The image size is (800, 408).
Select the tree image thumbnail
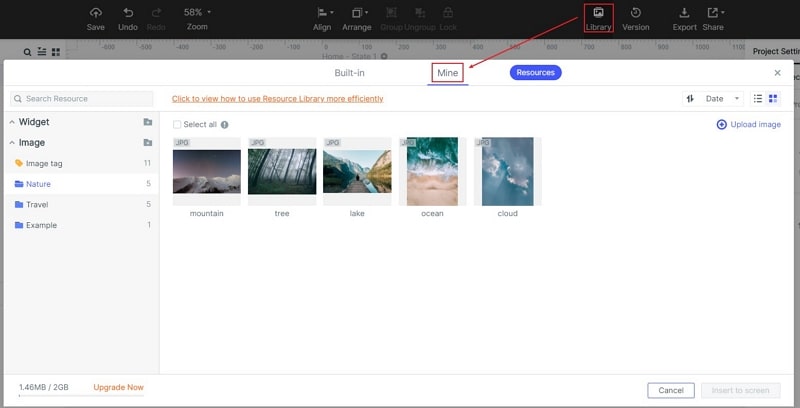tap(282, 171)
